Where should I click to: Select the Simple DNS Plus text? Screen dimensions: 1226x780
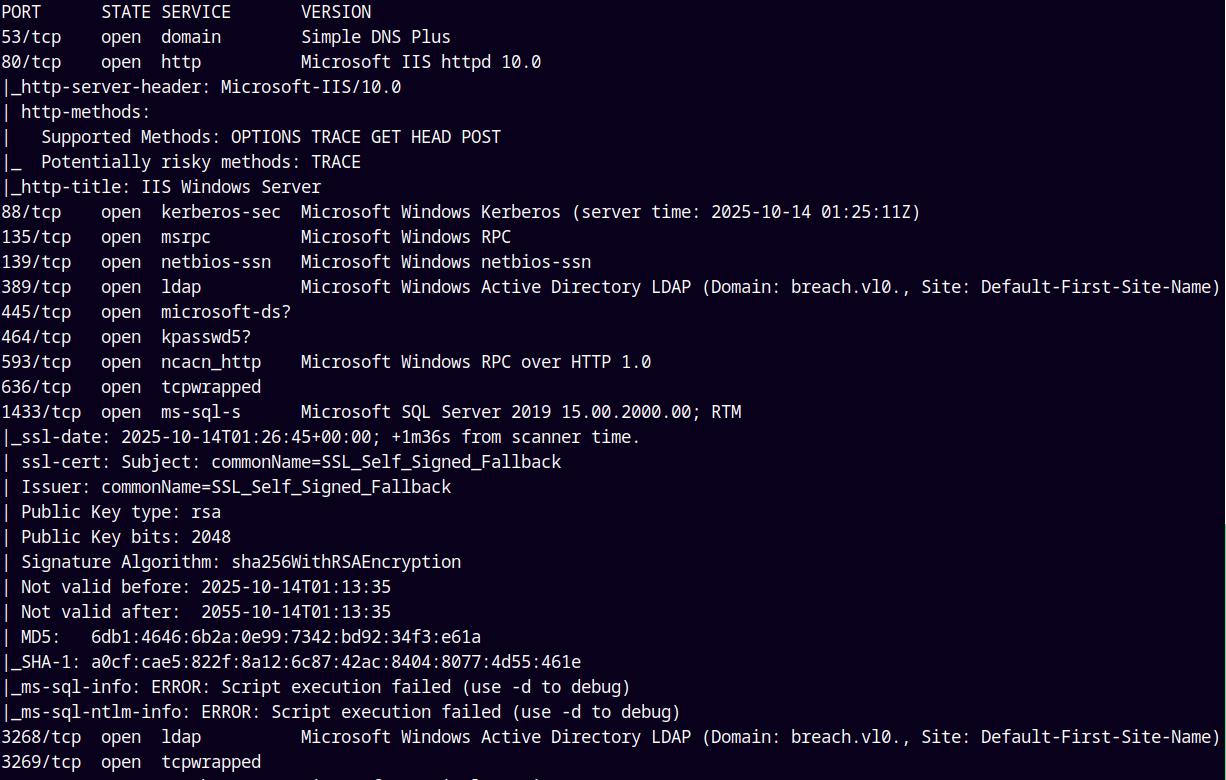click(376, 37)
